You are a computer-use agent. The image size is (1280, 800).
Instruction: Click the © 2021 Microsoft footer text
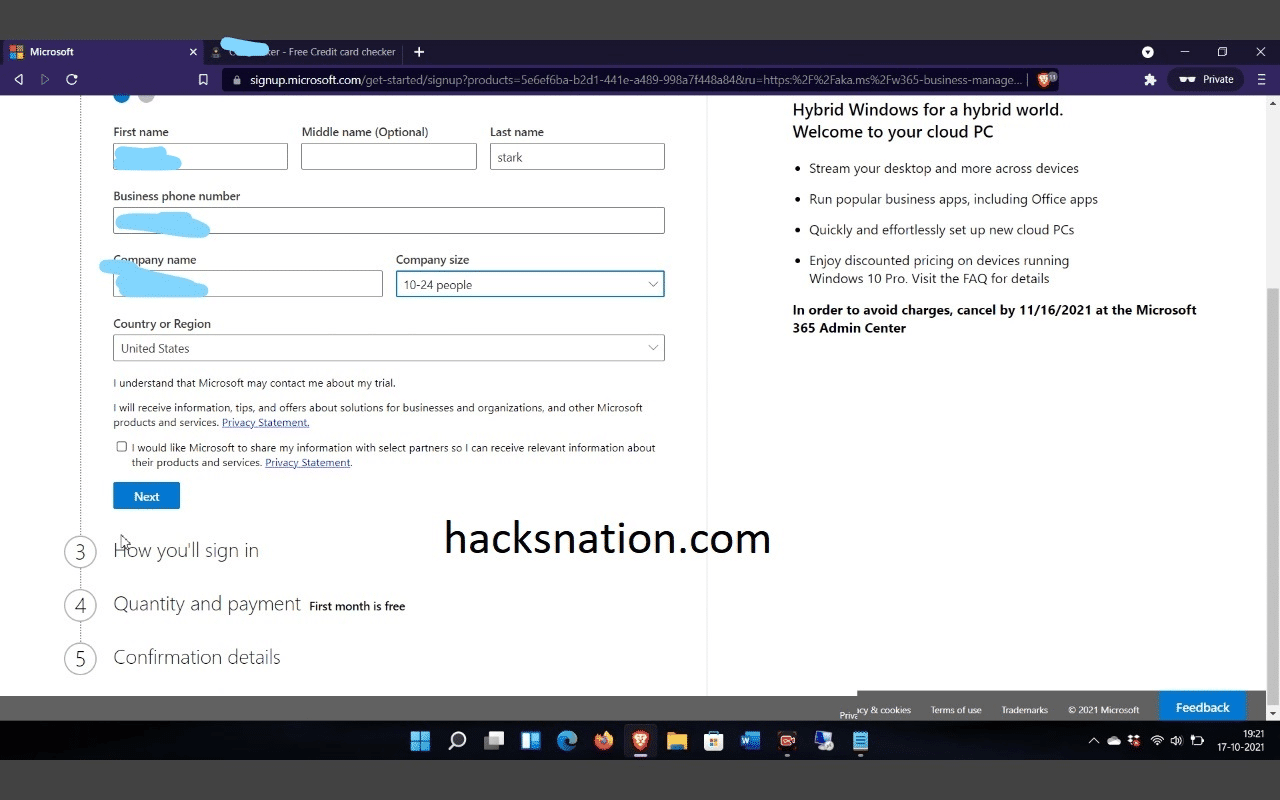pos(1103,710)
